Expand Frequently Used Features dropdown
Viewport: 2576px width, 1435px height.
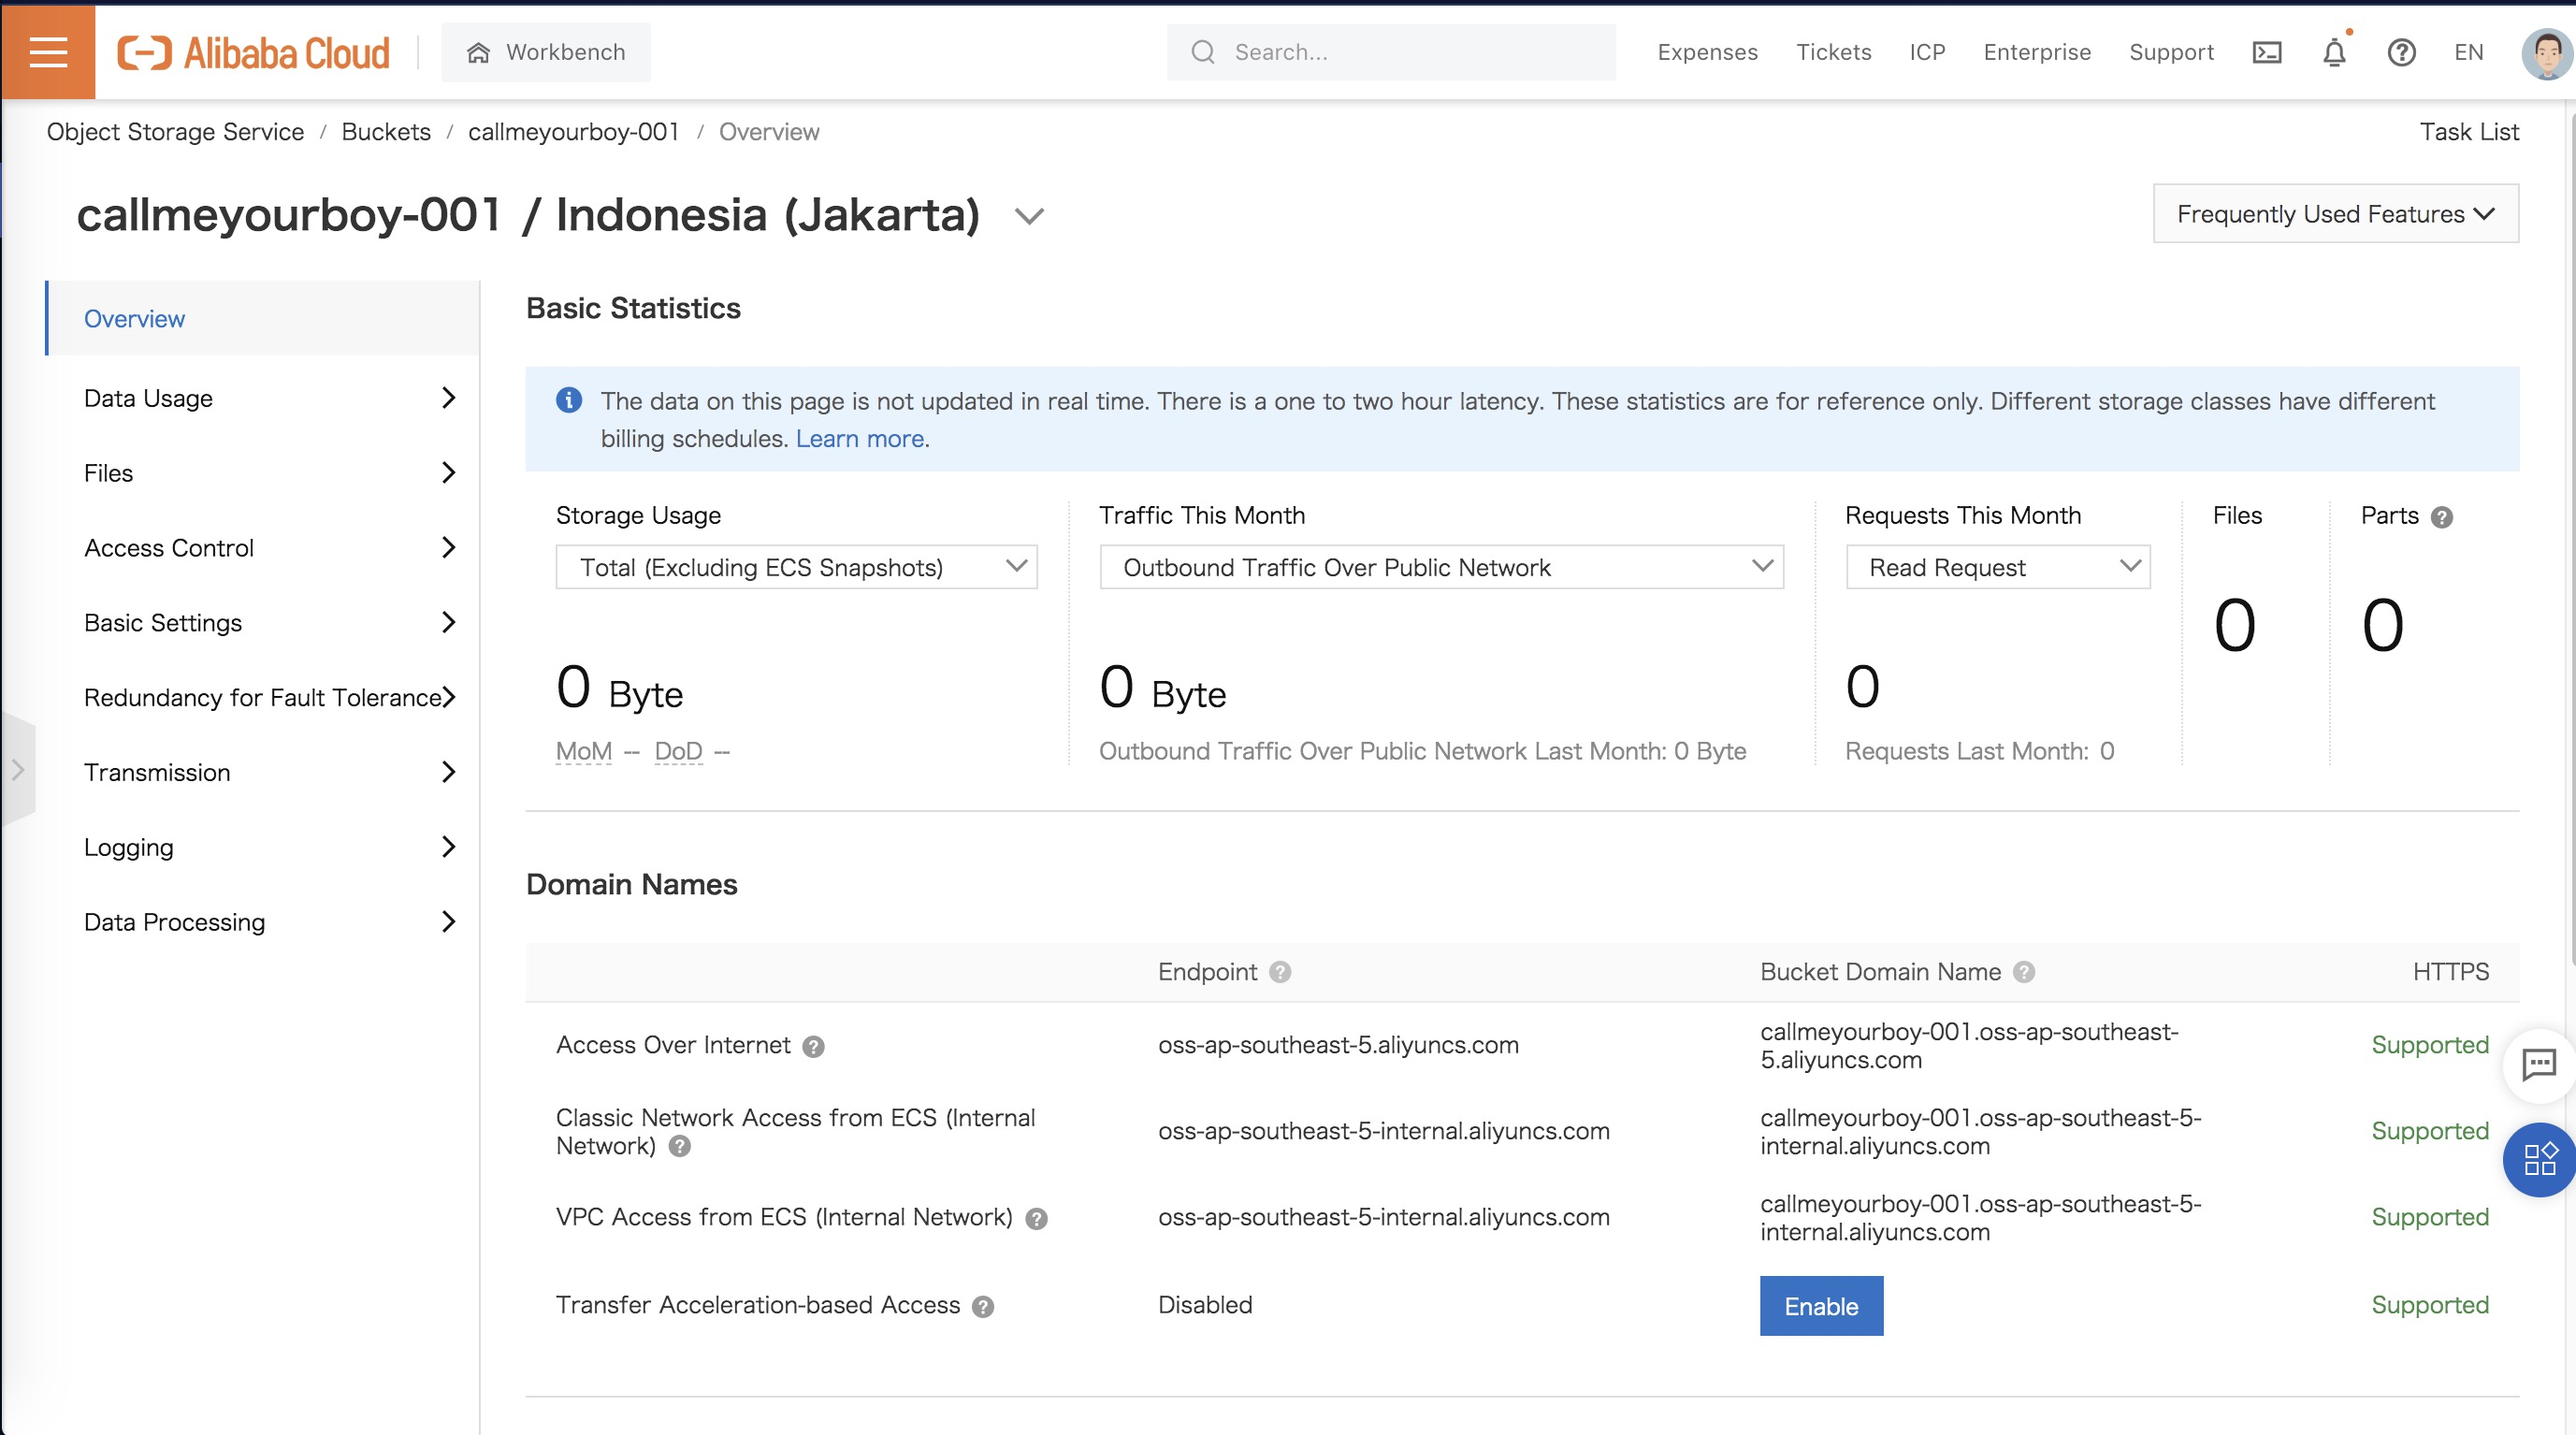pyautogui.click(x=2335, y=214)
